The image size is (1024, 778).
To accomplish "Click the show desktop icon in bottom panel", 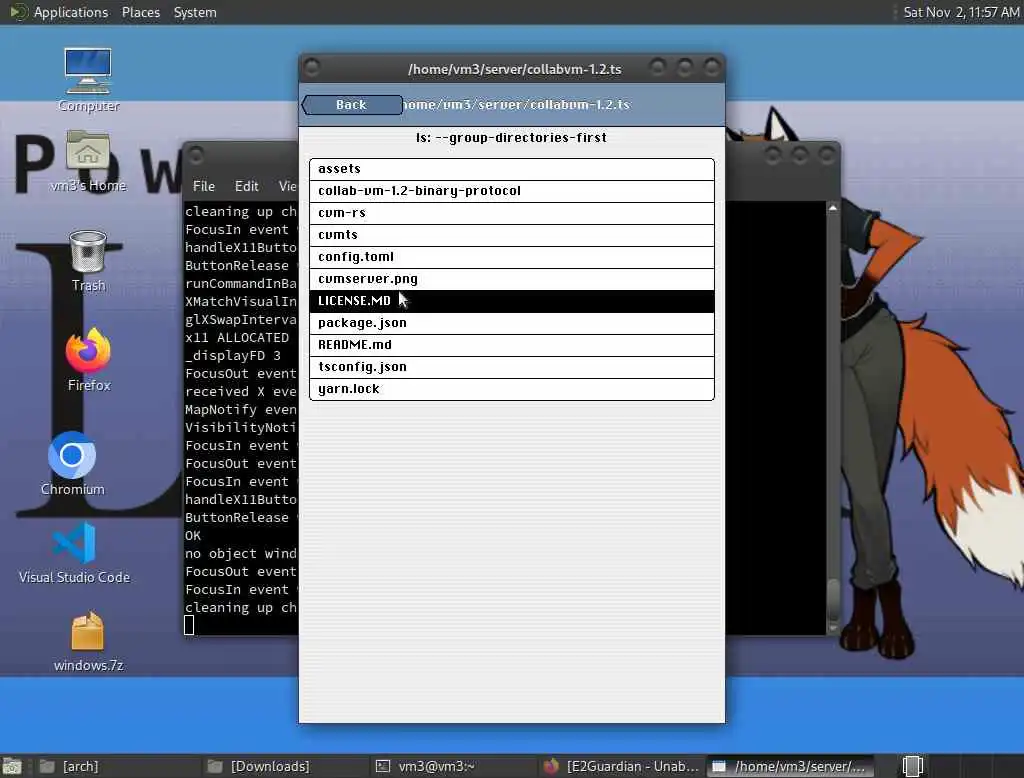I will 12,766.
